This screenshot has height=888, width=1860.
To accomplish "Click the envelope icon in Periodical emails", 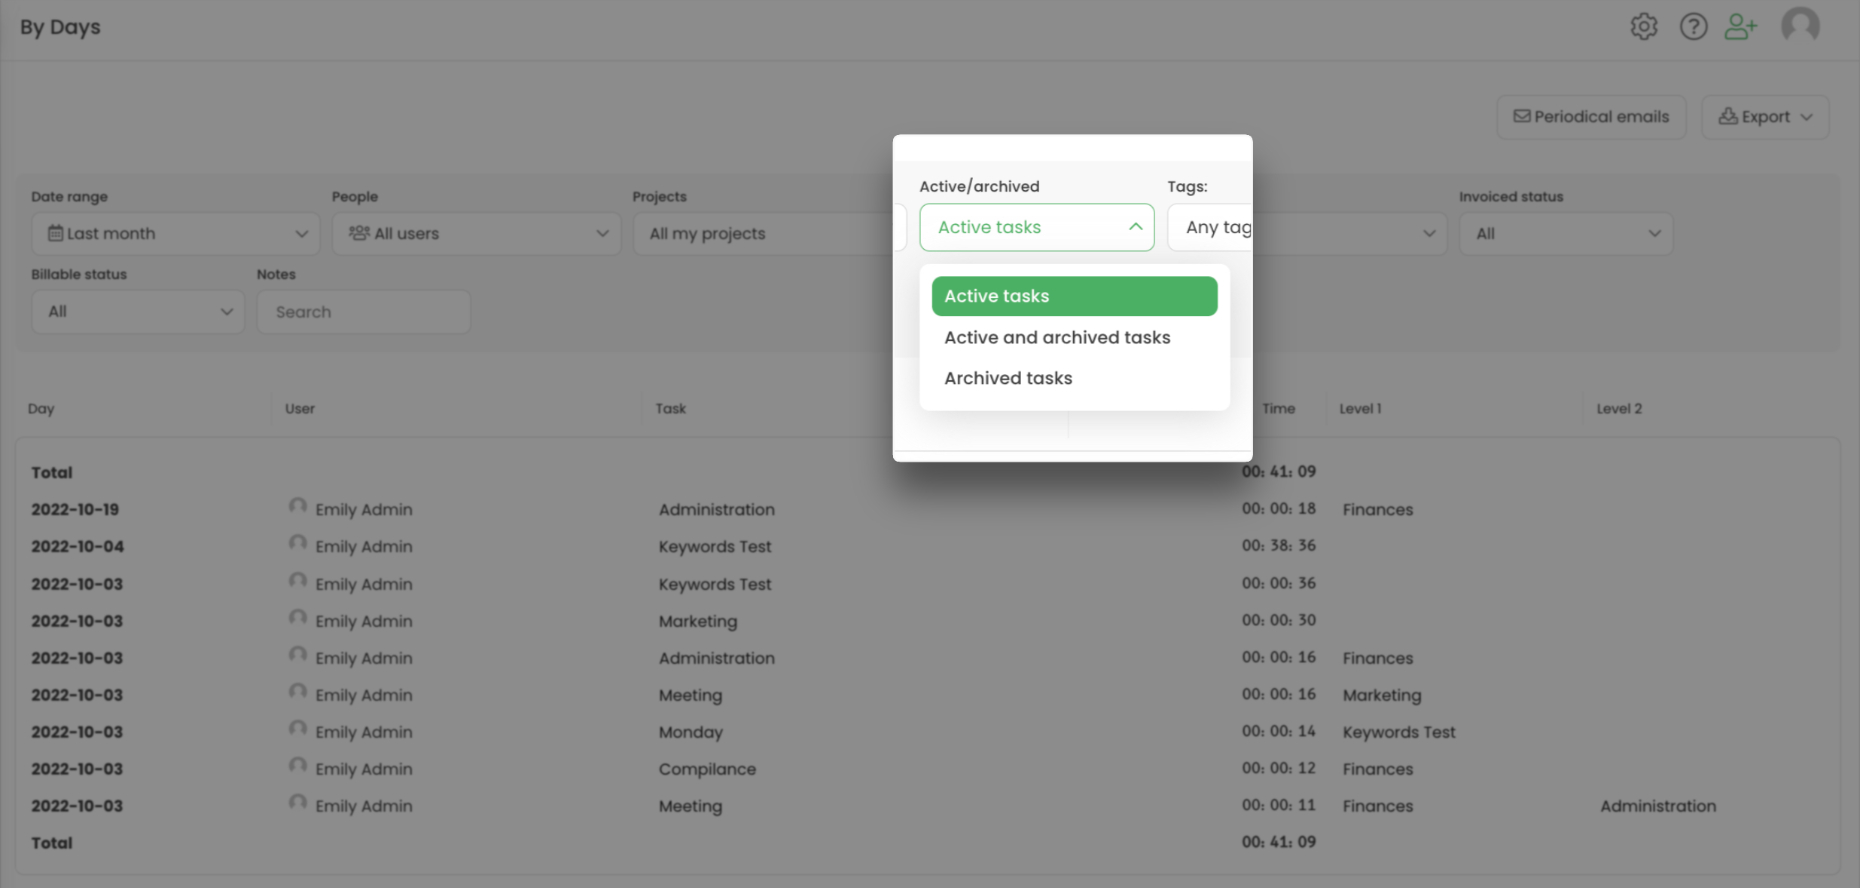I will pos(1522,116).
